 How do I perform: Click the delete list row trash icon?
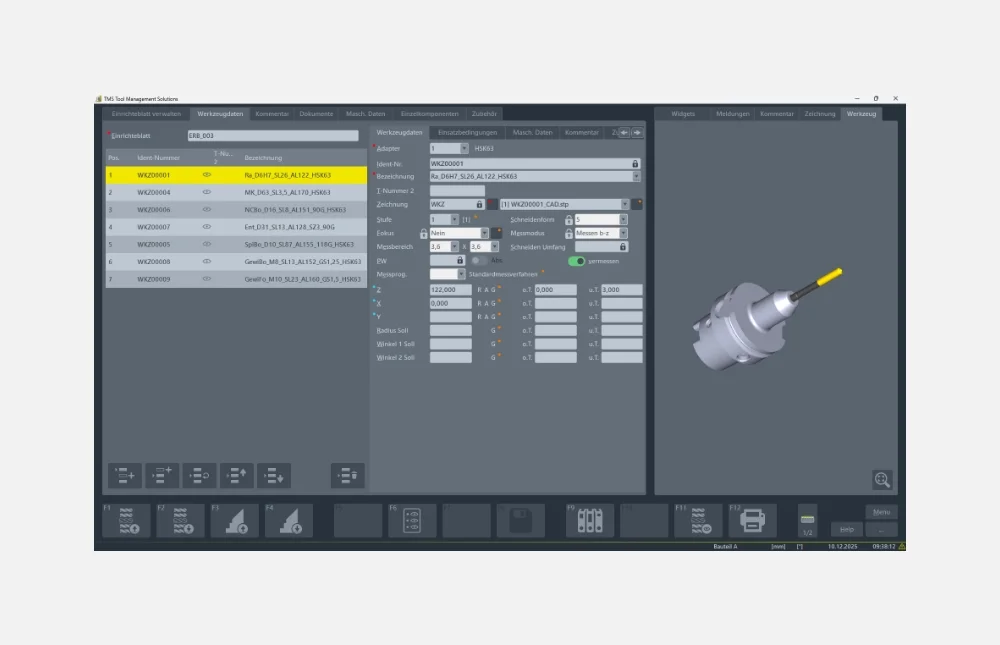(x=347, y=476)
